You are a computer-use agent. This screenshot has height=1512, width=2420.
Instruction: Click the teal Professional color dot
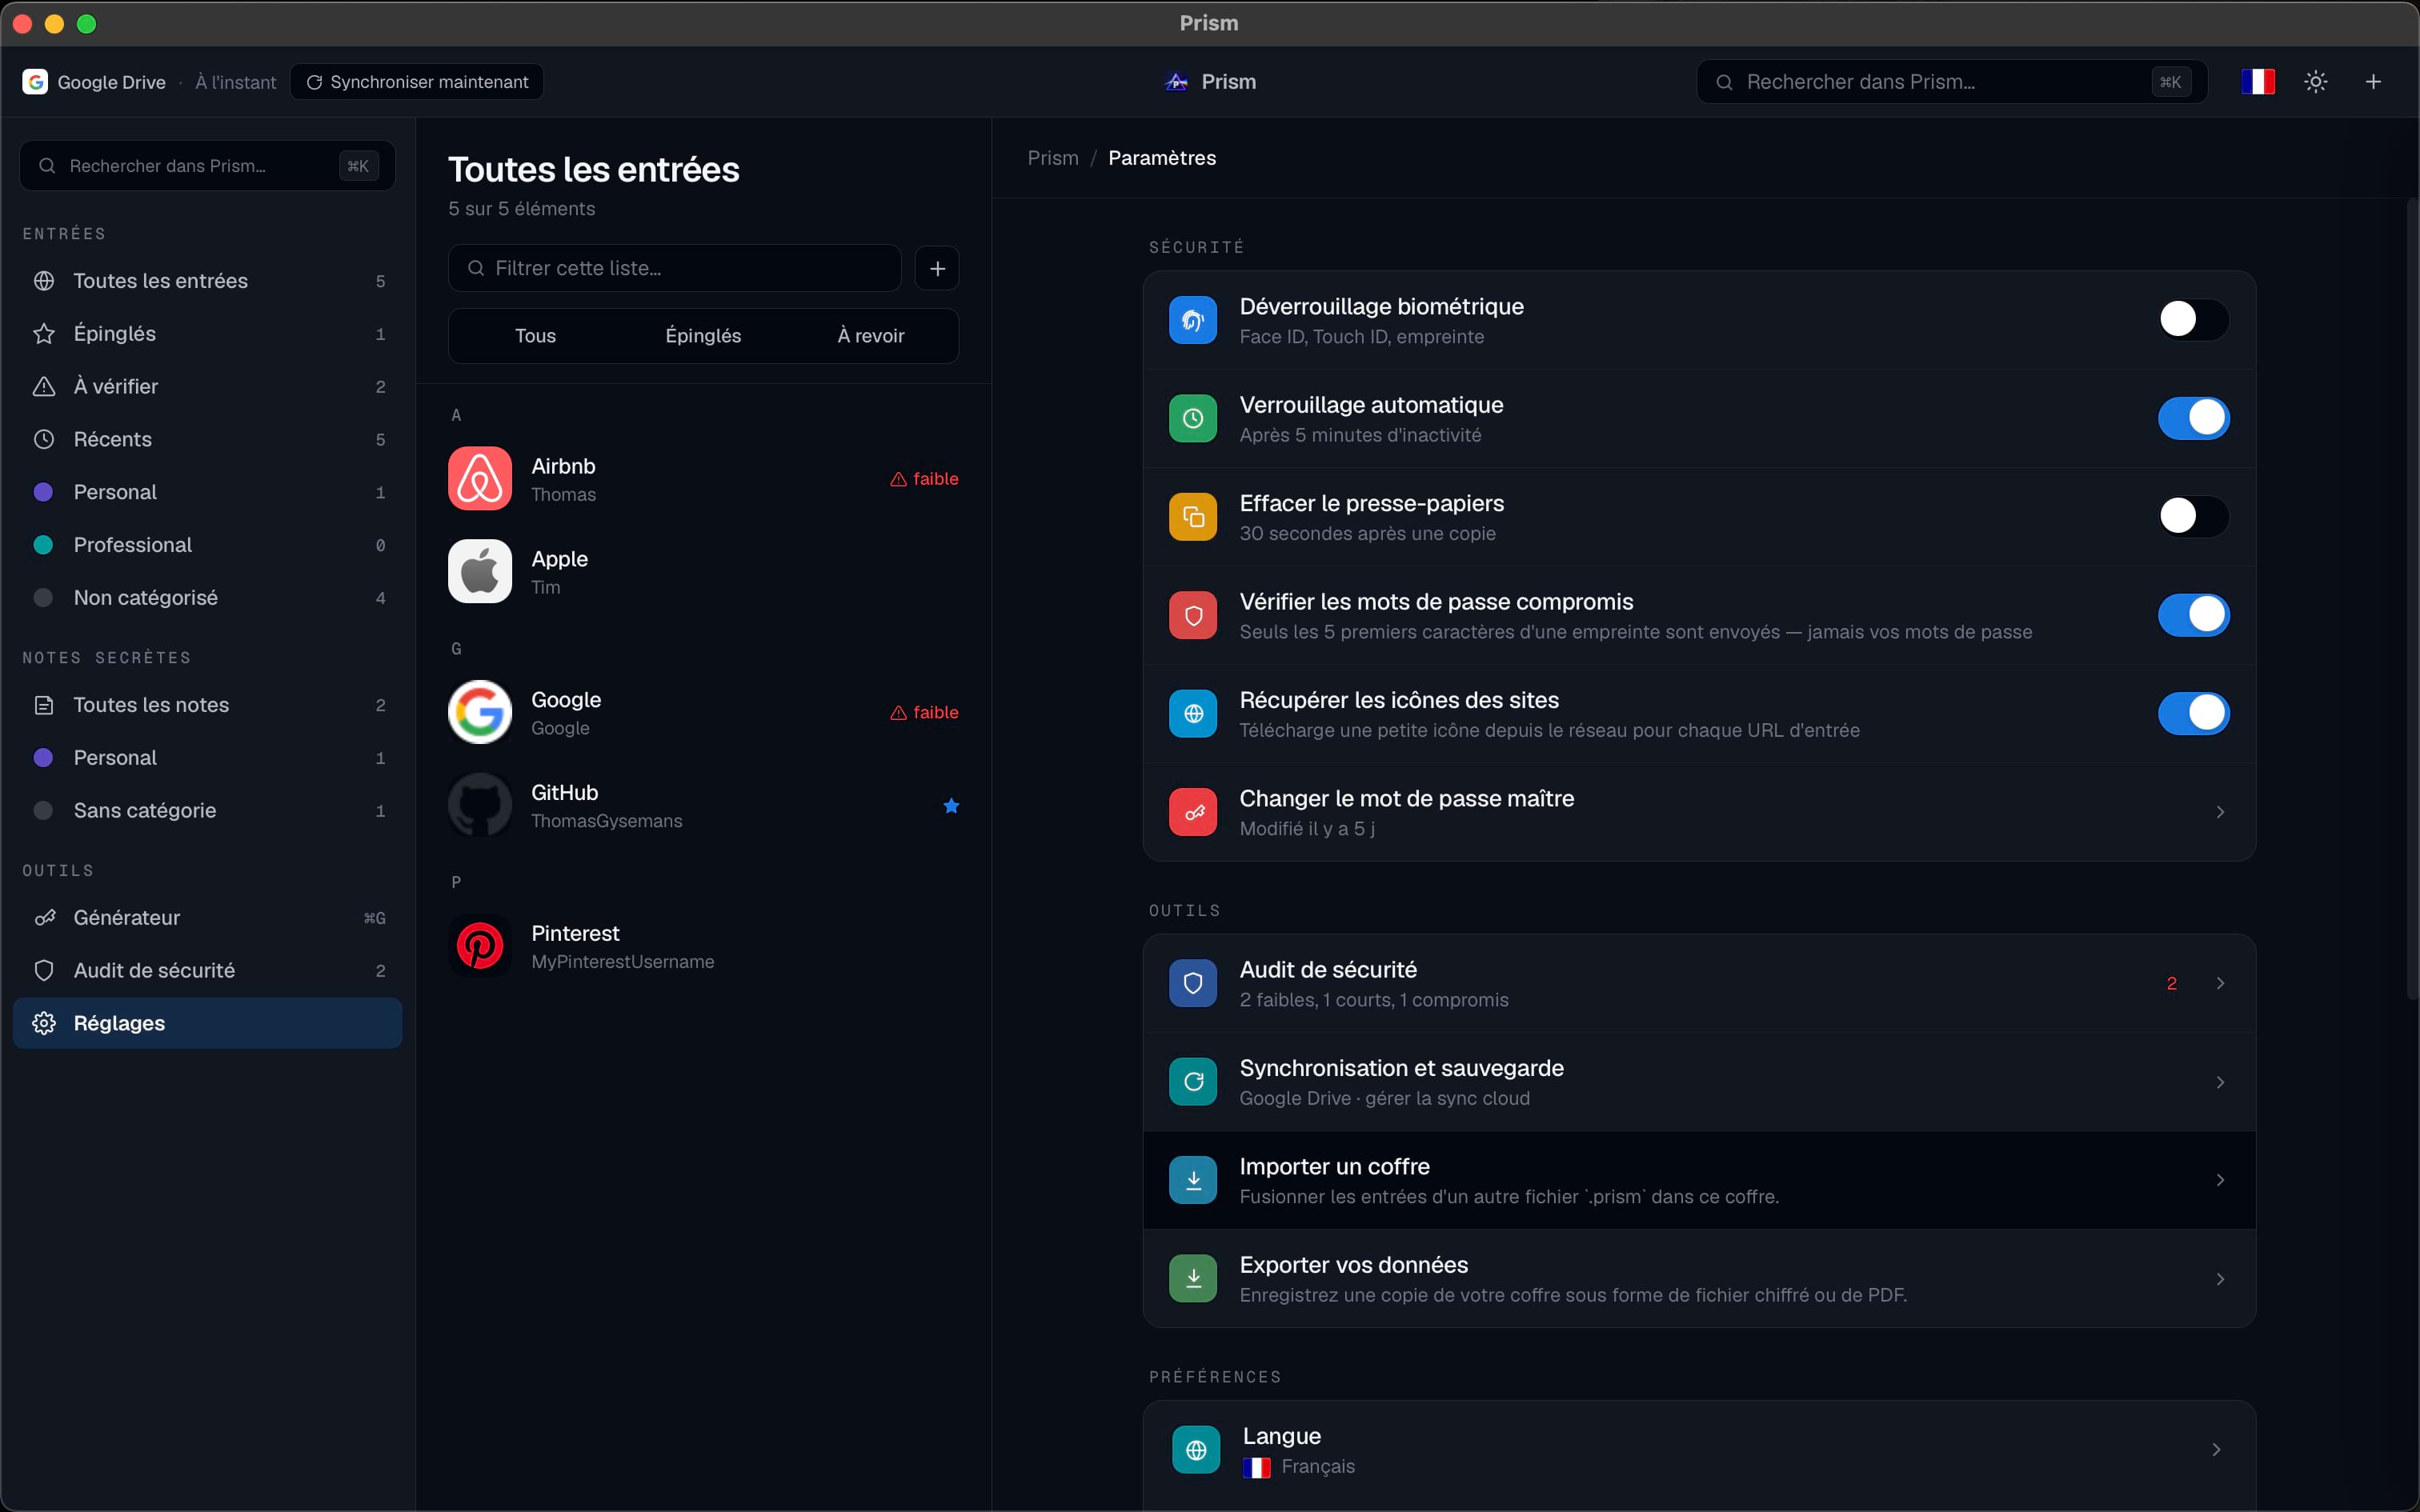[x=43, y=545]
